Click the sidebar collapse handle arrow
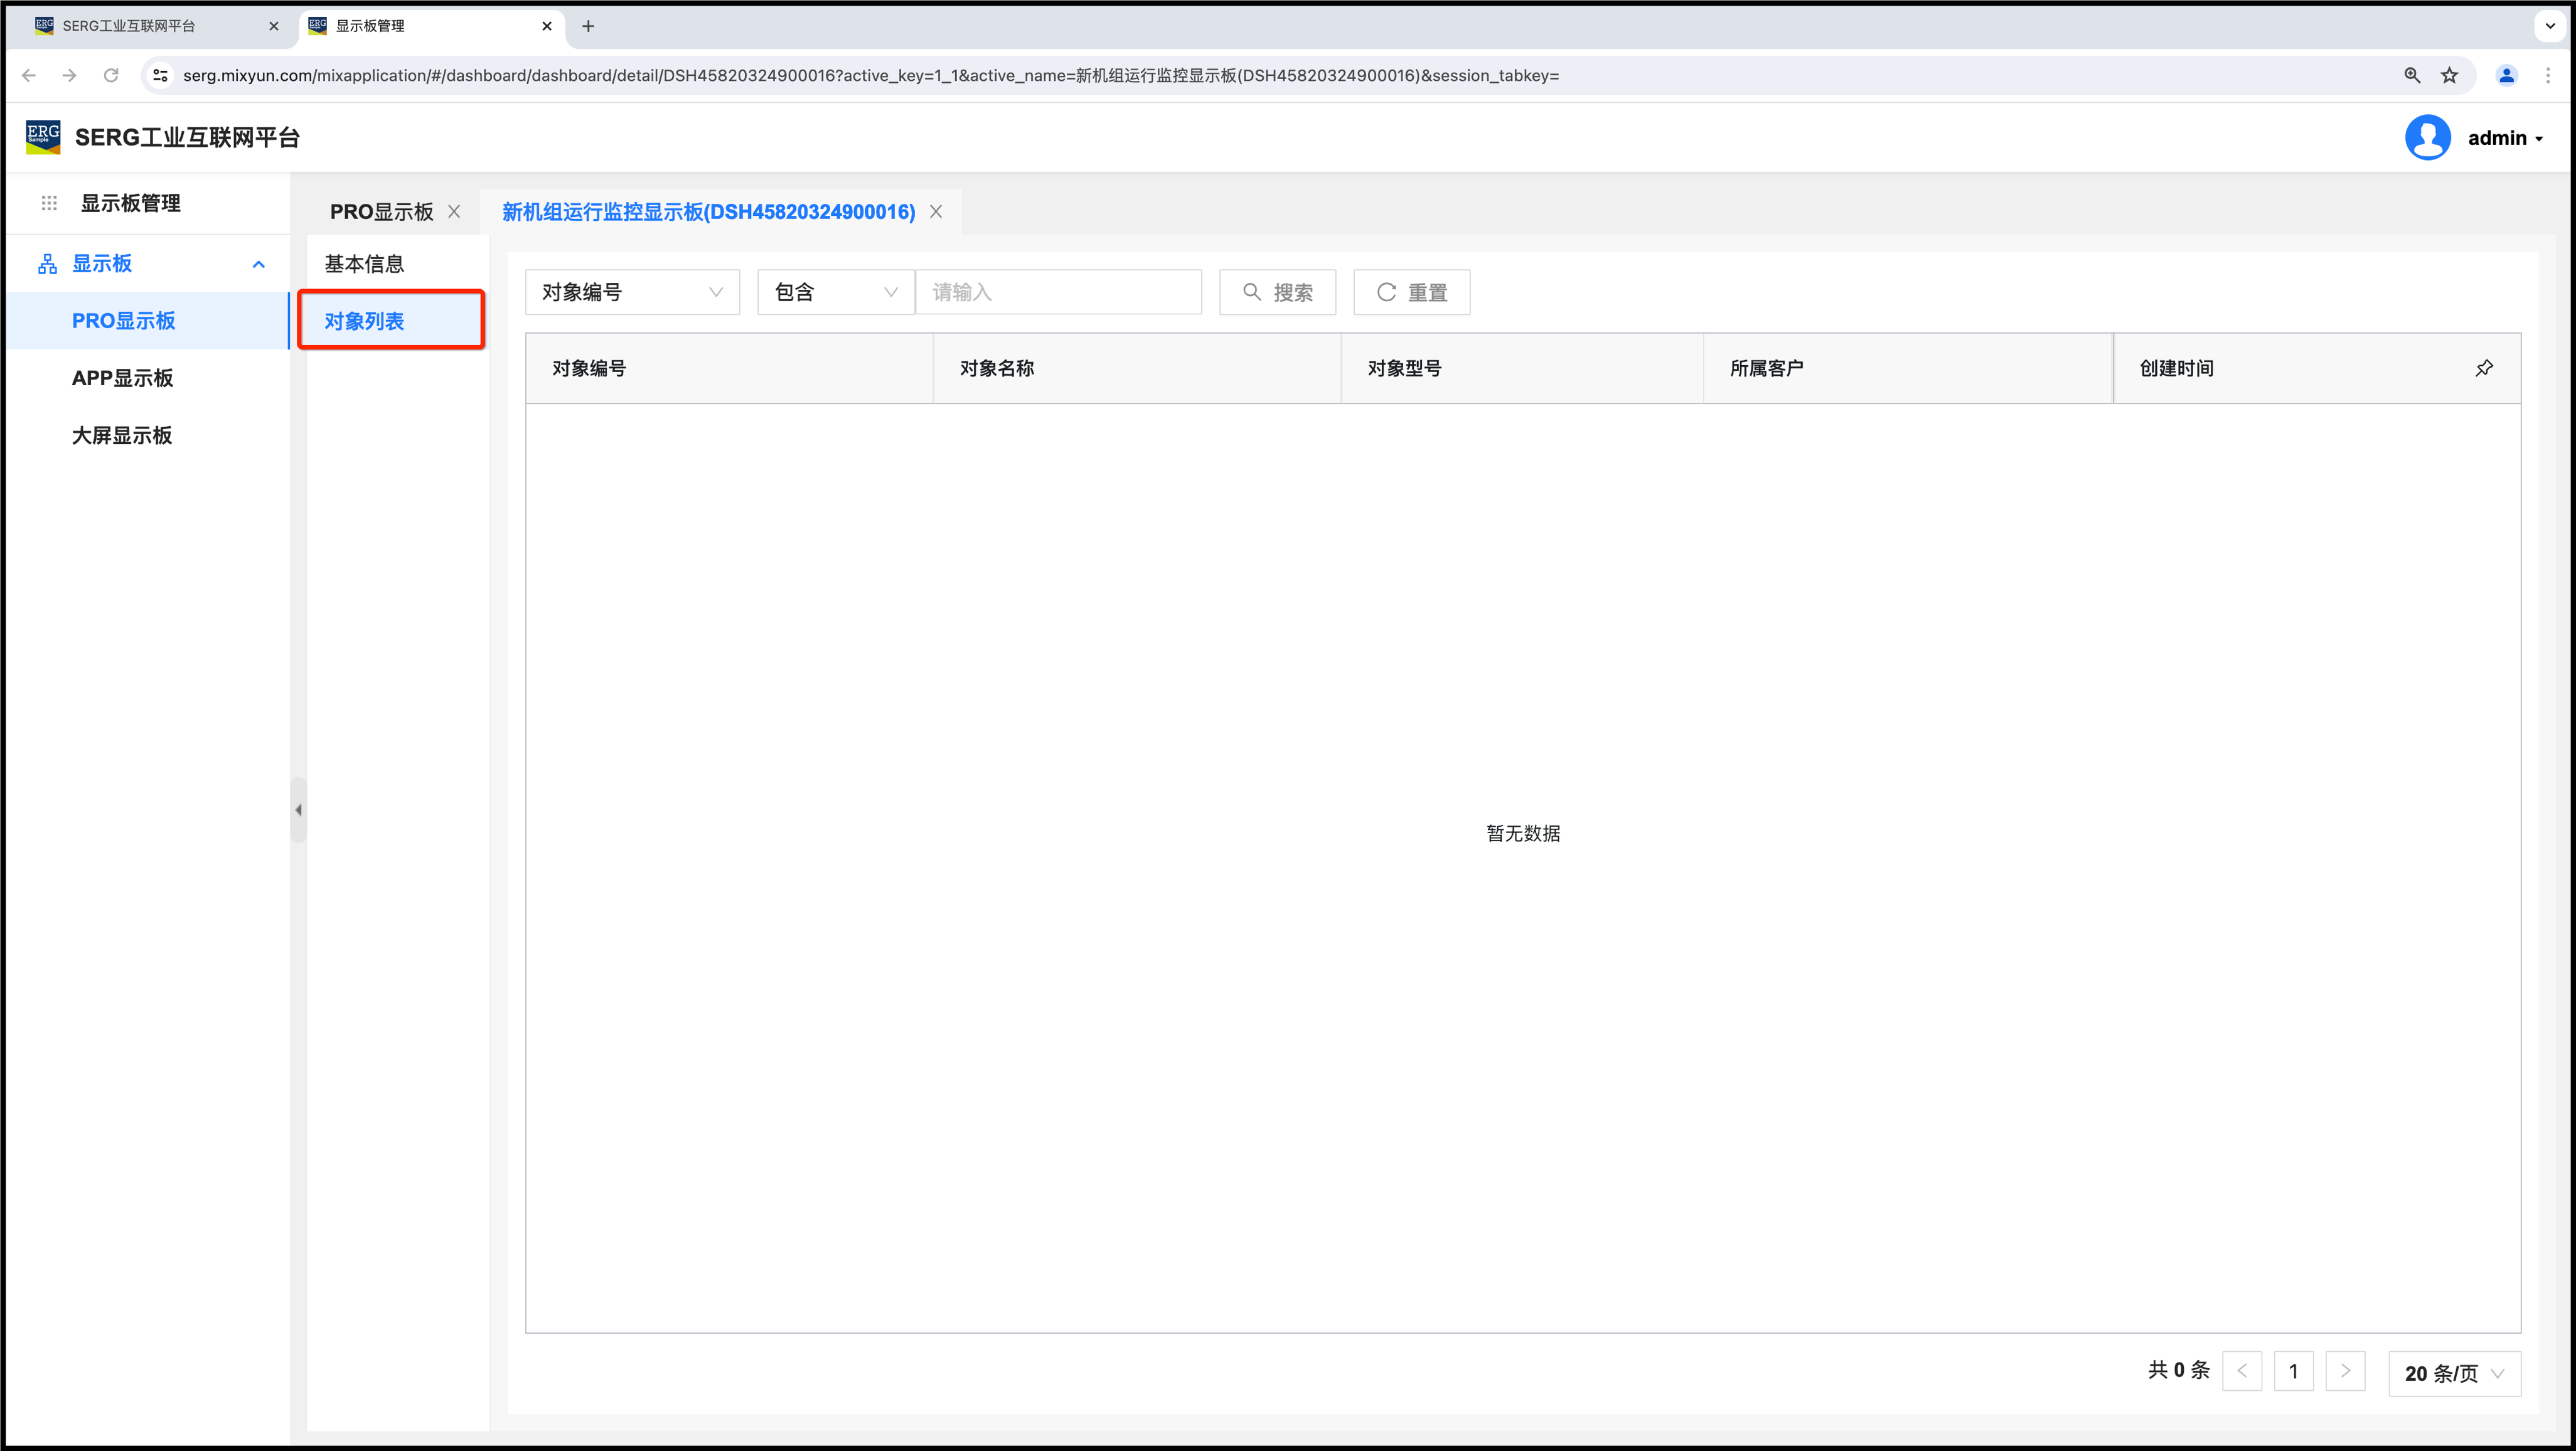The image size is (2576, 1451). point(298,810)
